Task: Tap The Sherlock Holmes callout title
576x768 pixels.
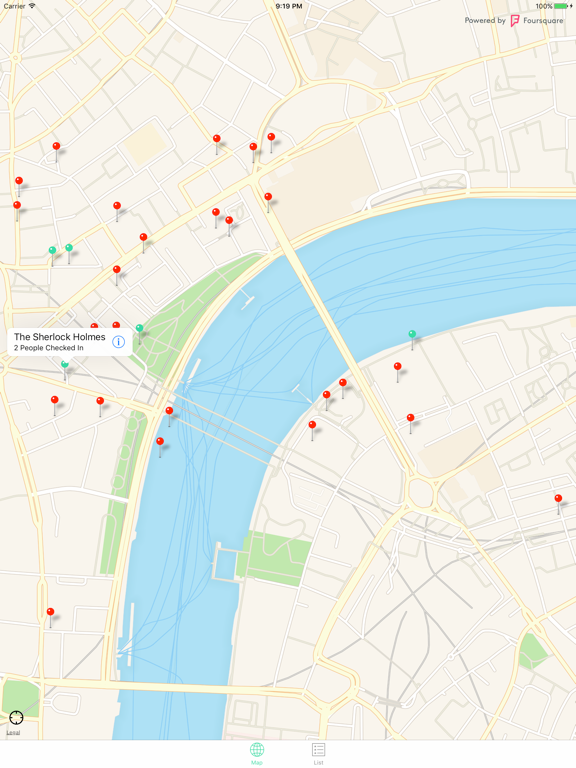Action: 60,337
